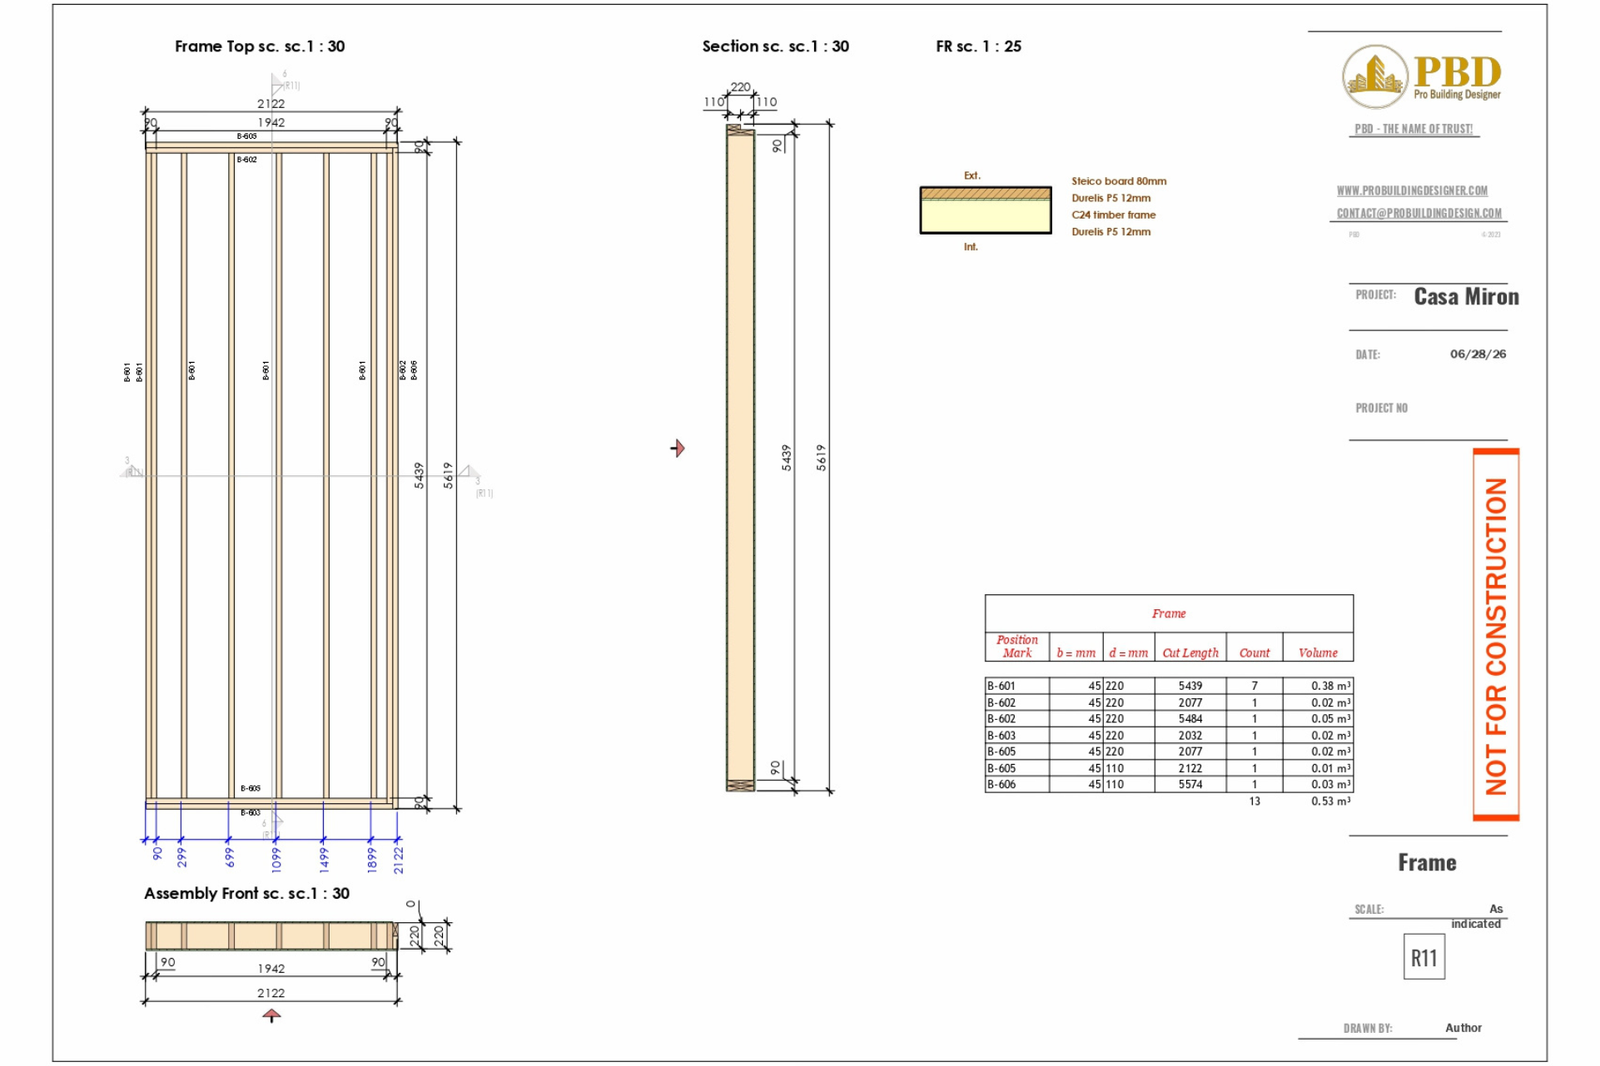Click the blue 1099 stud position dimension
Screen dimensions: 1600x1066
(x=276, y=860)
